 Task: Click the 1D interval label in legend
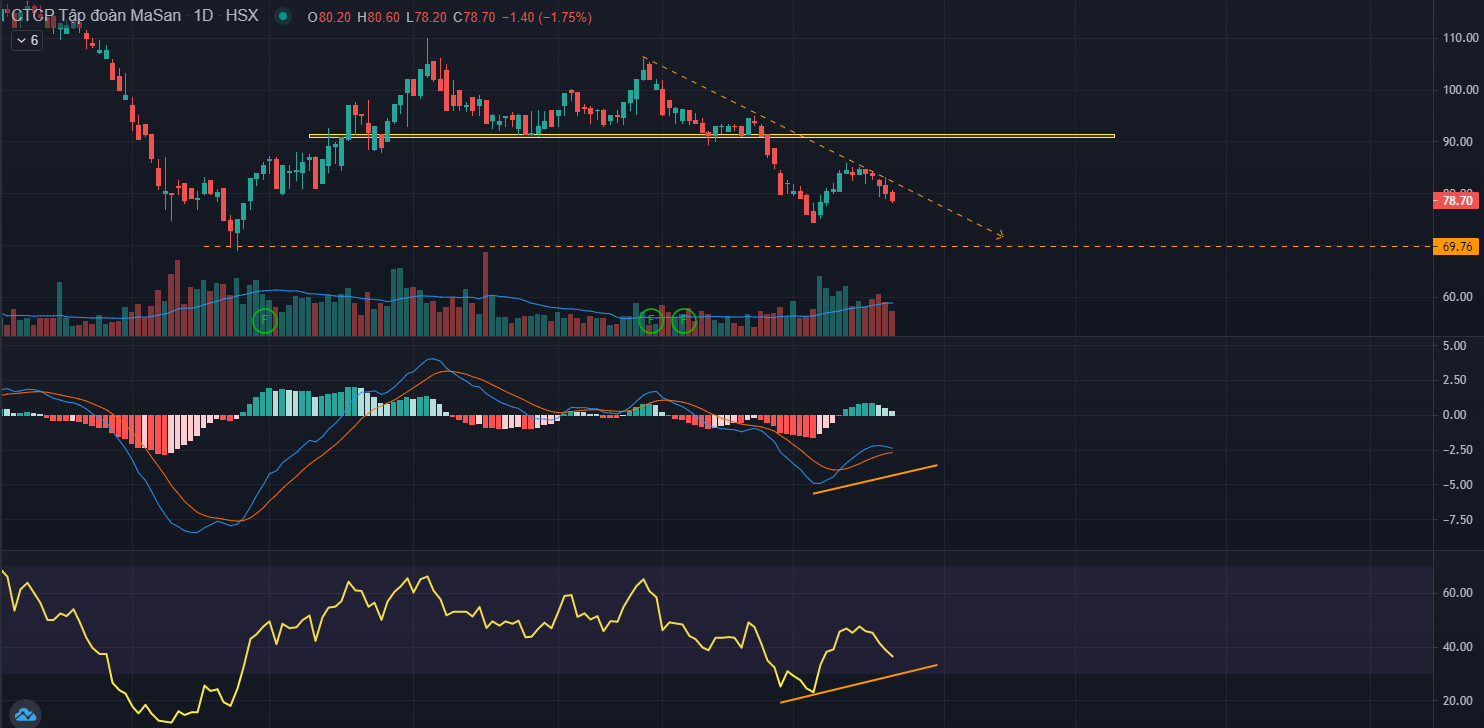[x=204, y=16]
